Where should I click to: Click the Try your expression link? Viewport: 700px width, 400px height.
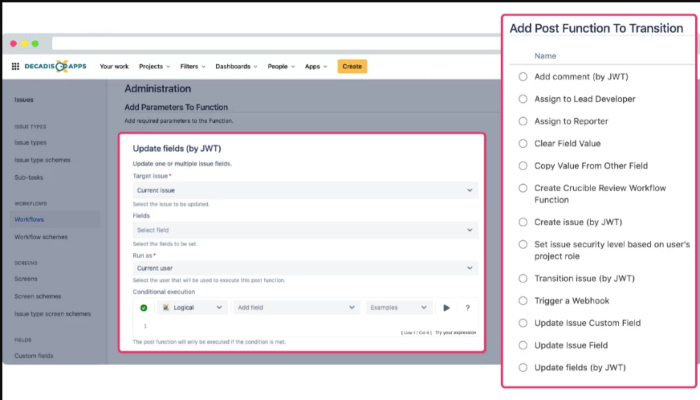coord(455,333)
